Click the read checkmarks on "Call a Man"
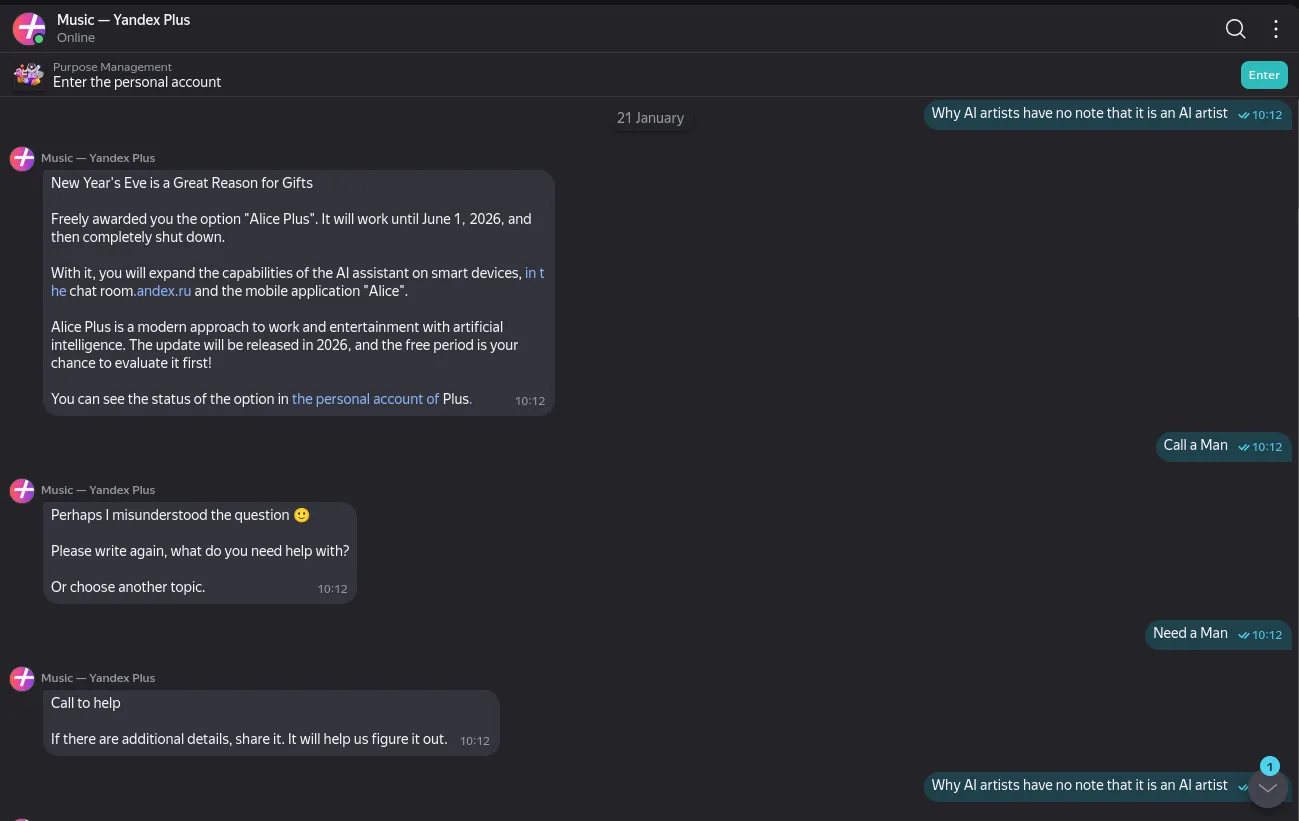 1244,447
